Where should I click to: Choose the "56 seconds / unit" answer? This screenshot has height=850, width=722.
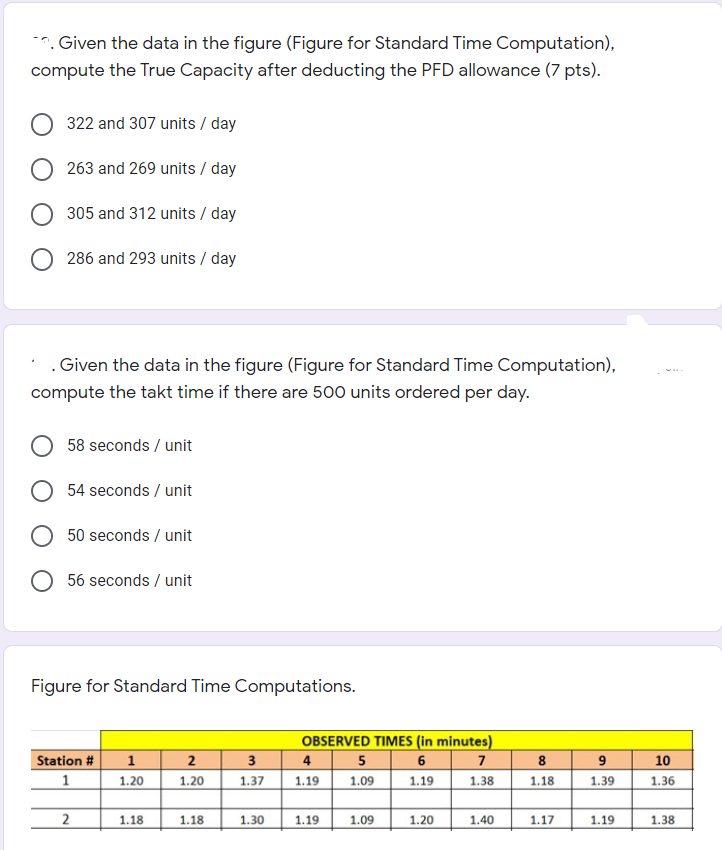point(42,581)
